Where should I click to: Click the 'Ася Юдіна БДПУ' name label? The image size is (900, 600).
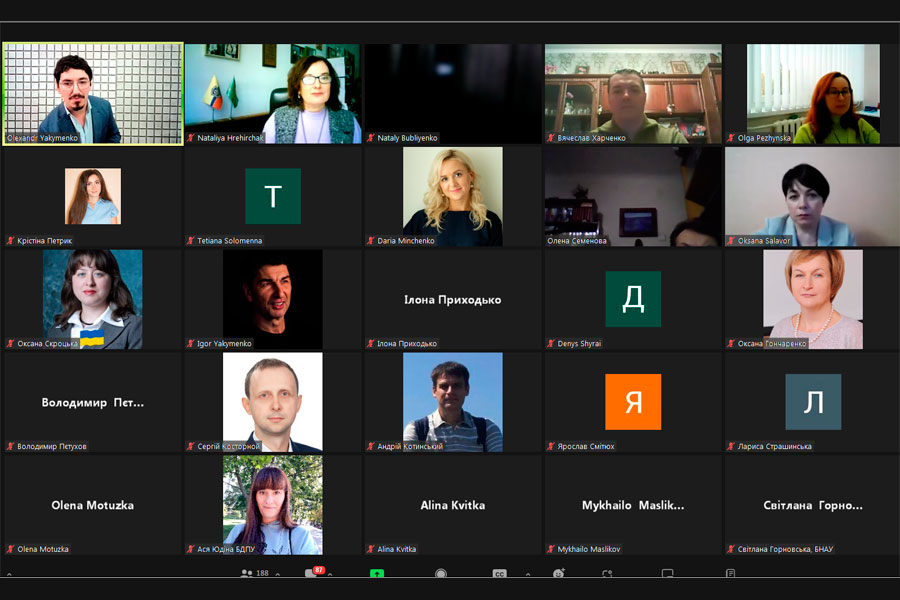coord(226,549)
